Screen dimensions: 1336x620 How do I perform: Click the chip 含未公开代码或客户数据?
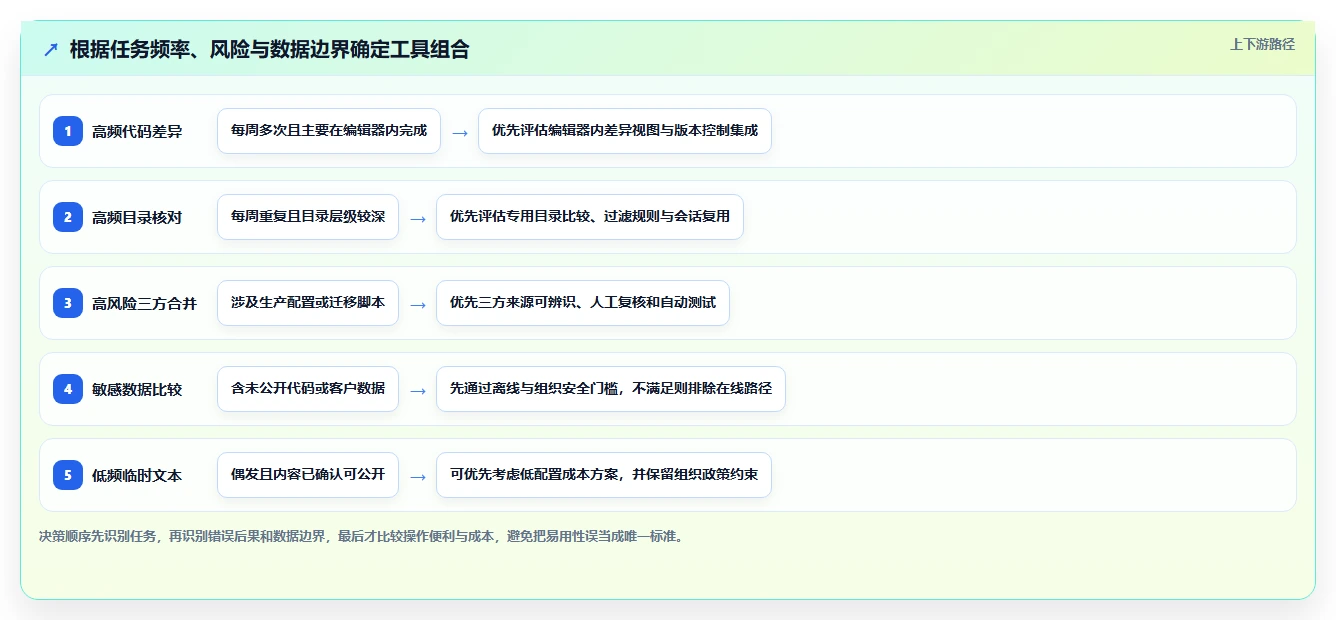coord(308,389)
